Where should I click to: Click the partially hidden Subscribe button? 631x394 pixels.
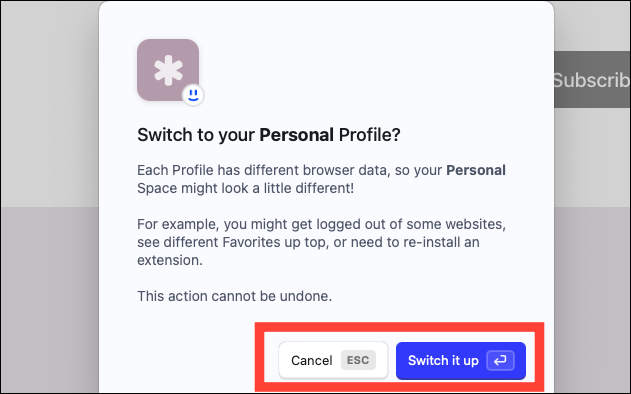(592, 80)
